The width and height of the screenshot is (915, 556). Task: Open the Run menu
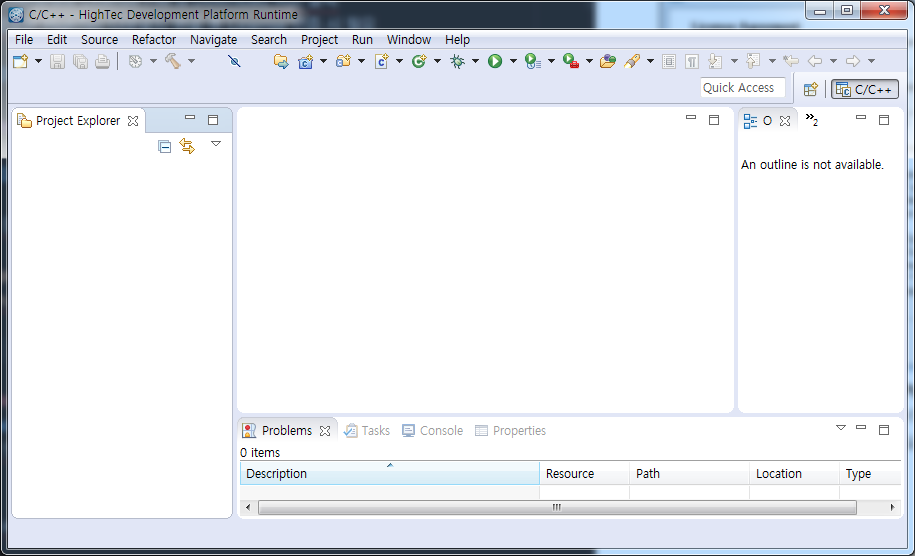[x=362, y=40]
